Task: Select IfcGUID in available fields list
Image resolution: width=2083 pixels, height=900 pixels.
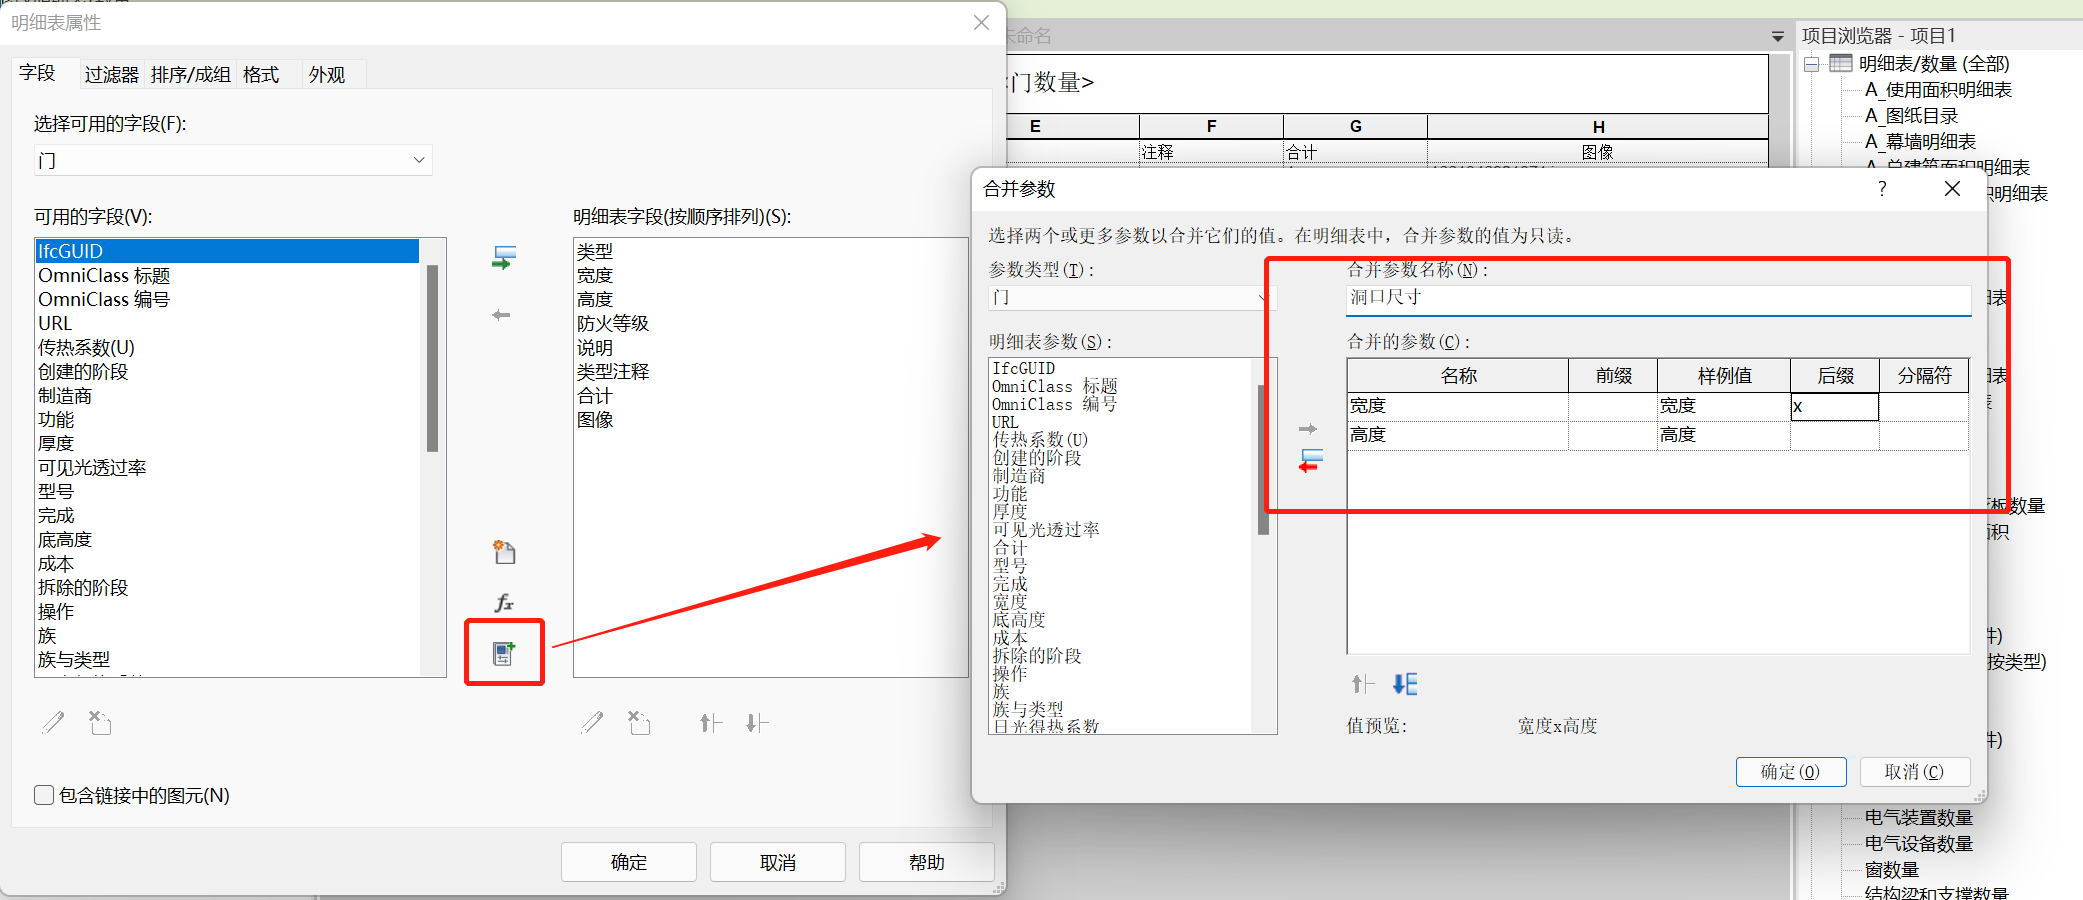Action: click(x=227, y=251)
